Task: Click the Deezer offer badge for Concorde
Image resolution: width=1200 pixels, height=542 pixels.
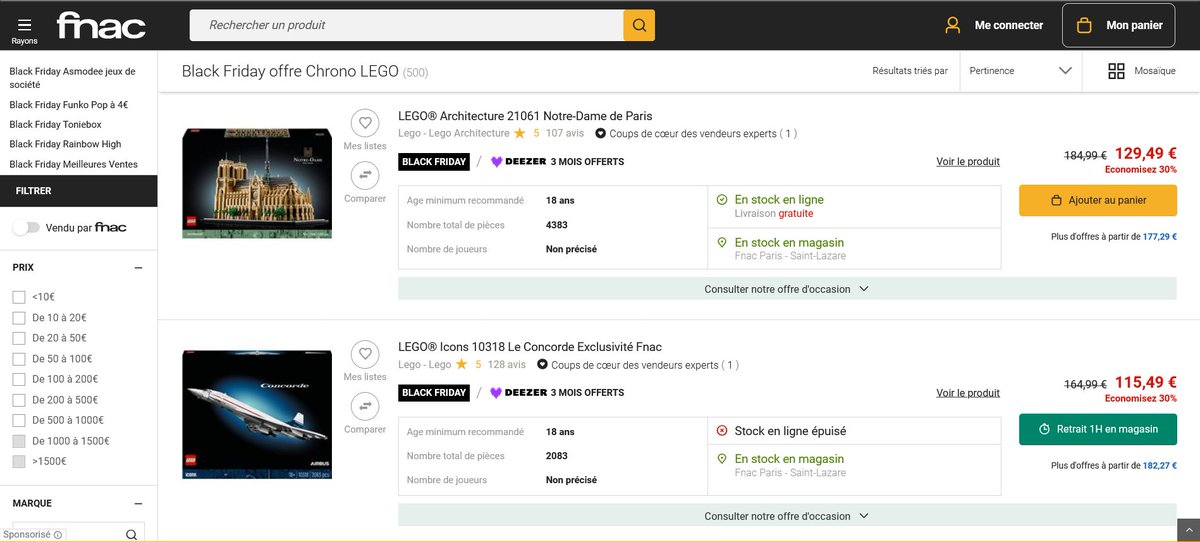Action: [x=557, y=393]
